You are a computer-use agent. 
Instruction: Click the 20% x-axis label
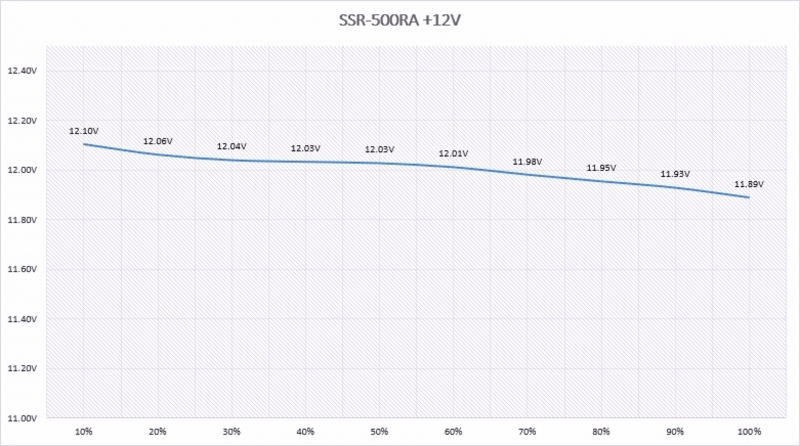[158, 432]
